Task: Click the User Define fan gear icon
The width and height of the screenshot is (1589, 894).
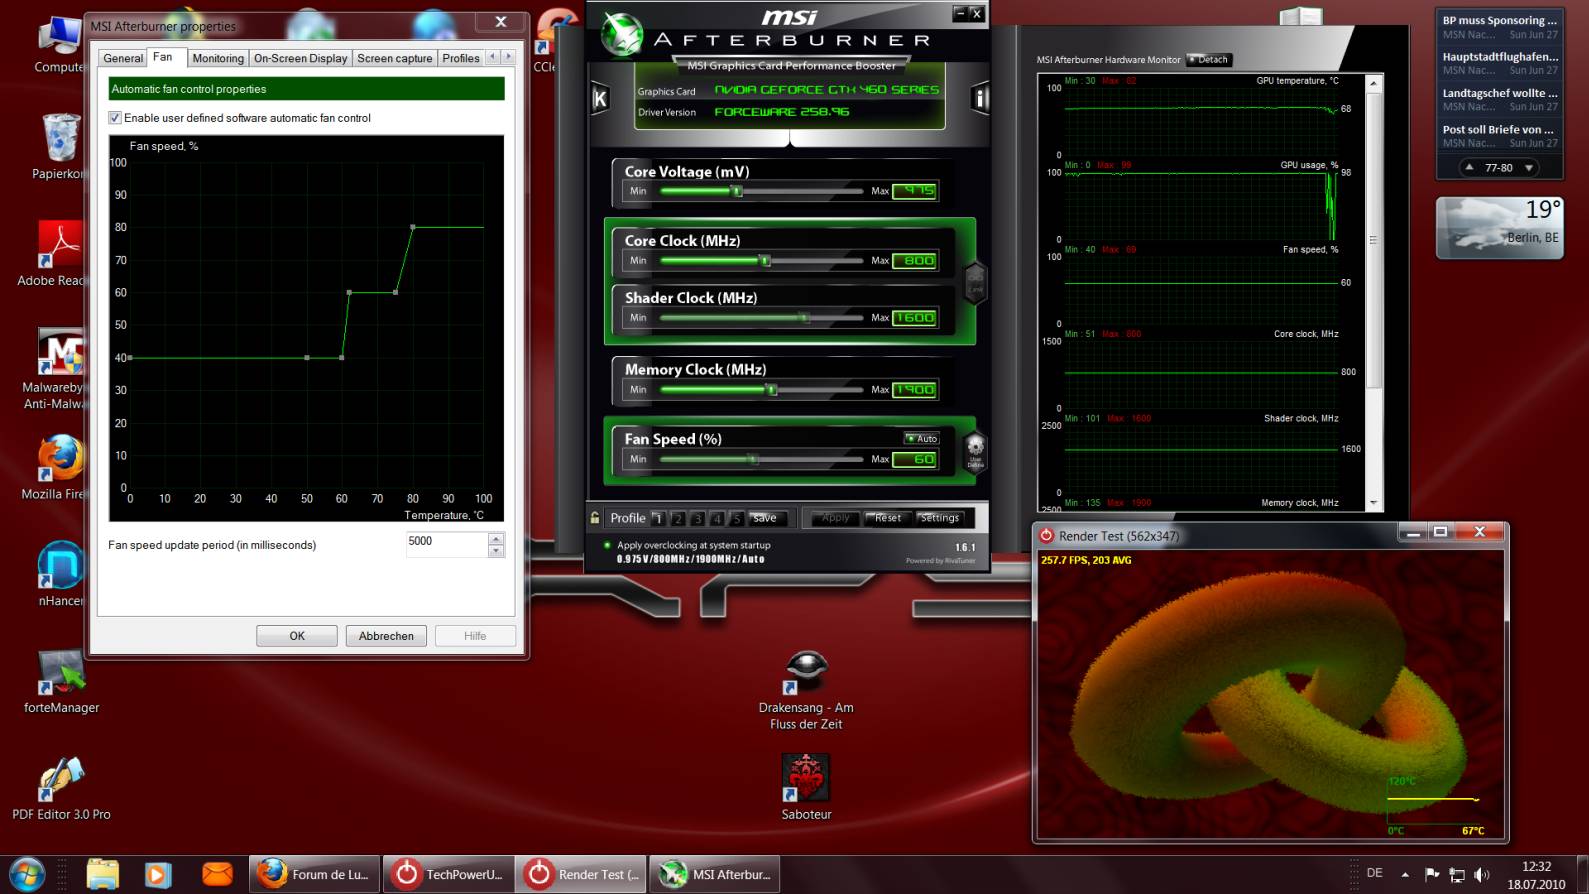Action: pyautogui.click(x=975, y=451)
